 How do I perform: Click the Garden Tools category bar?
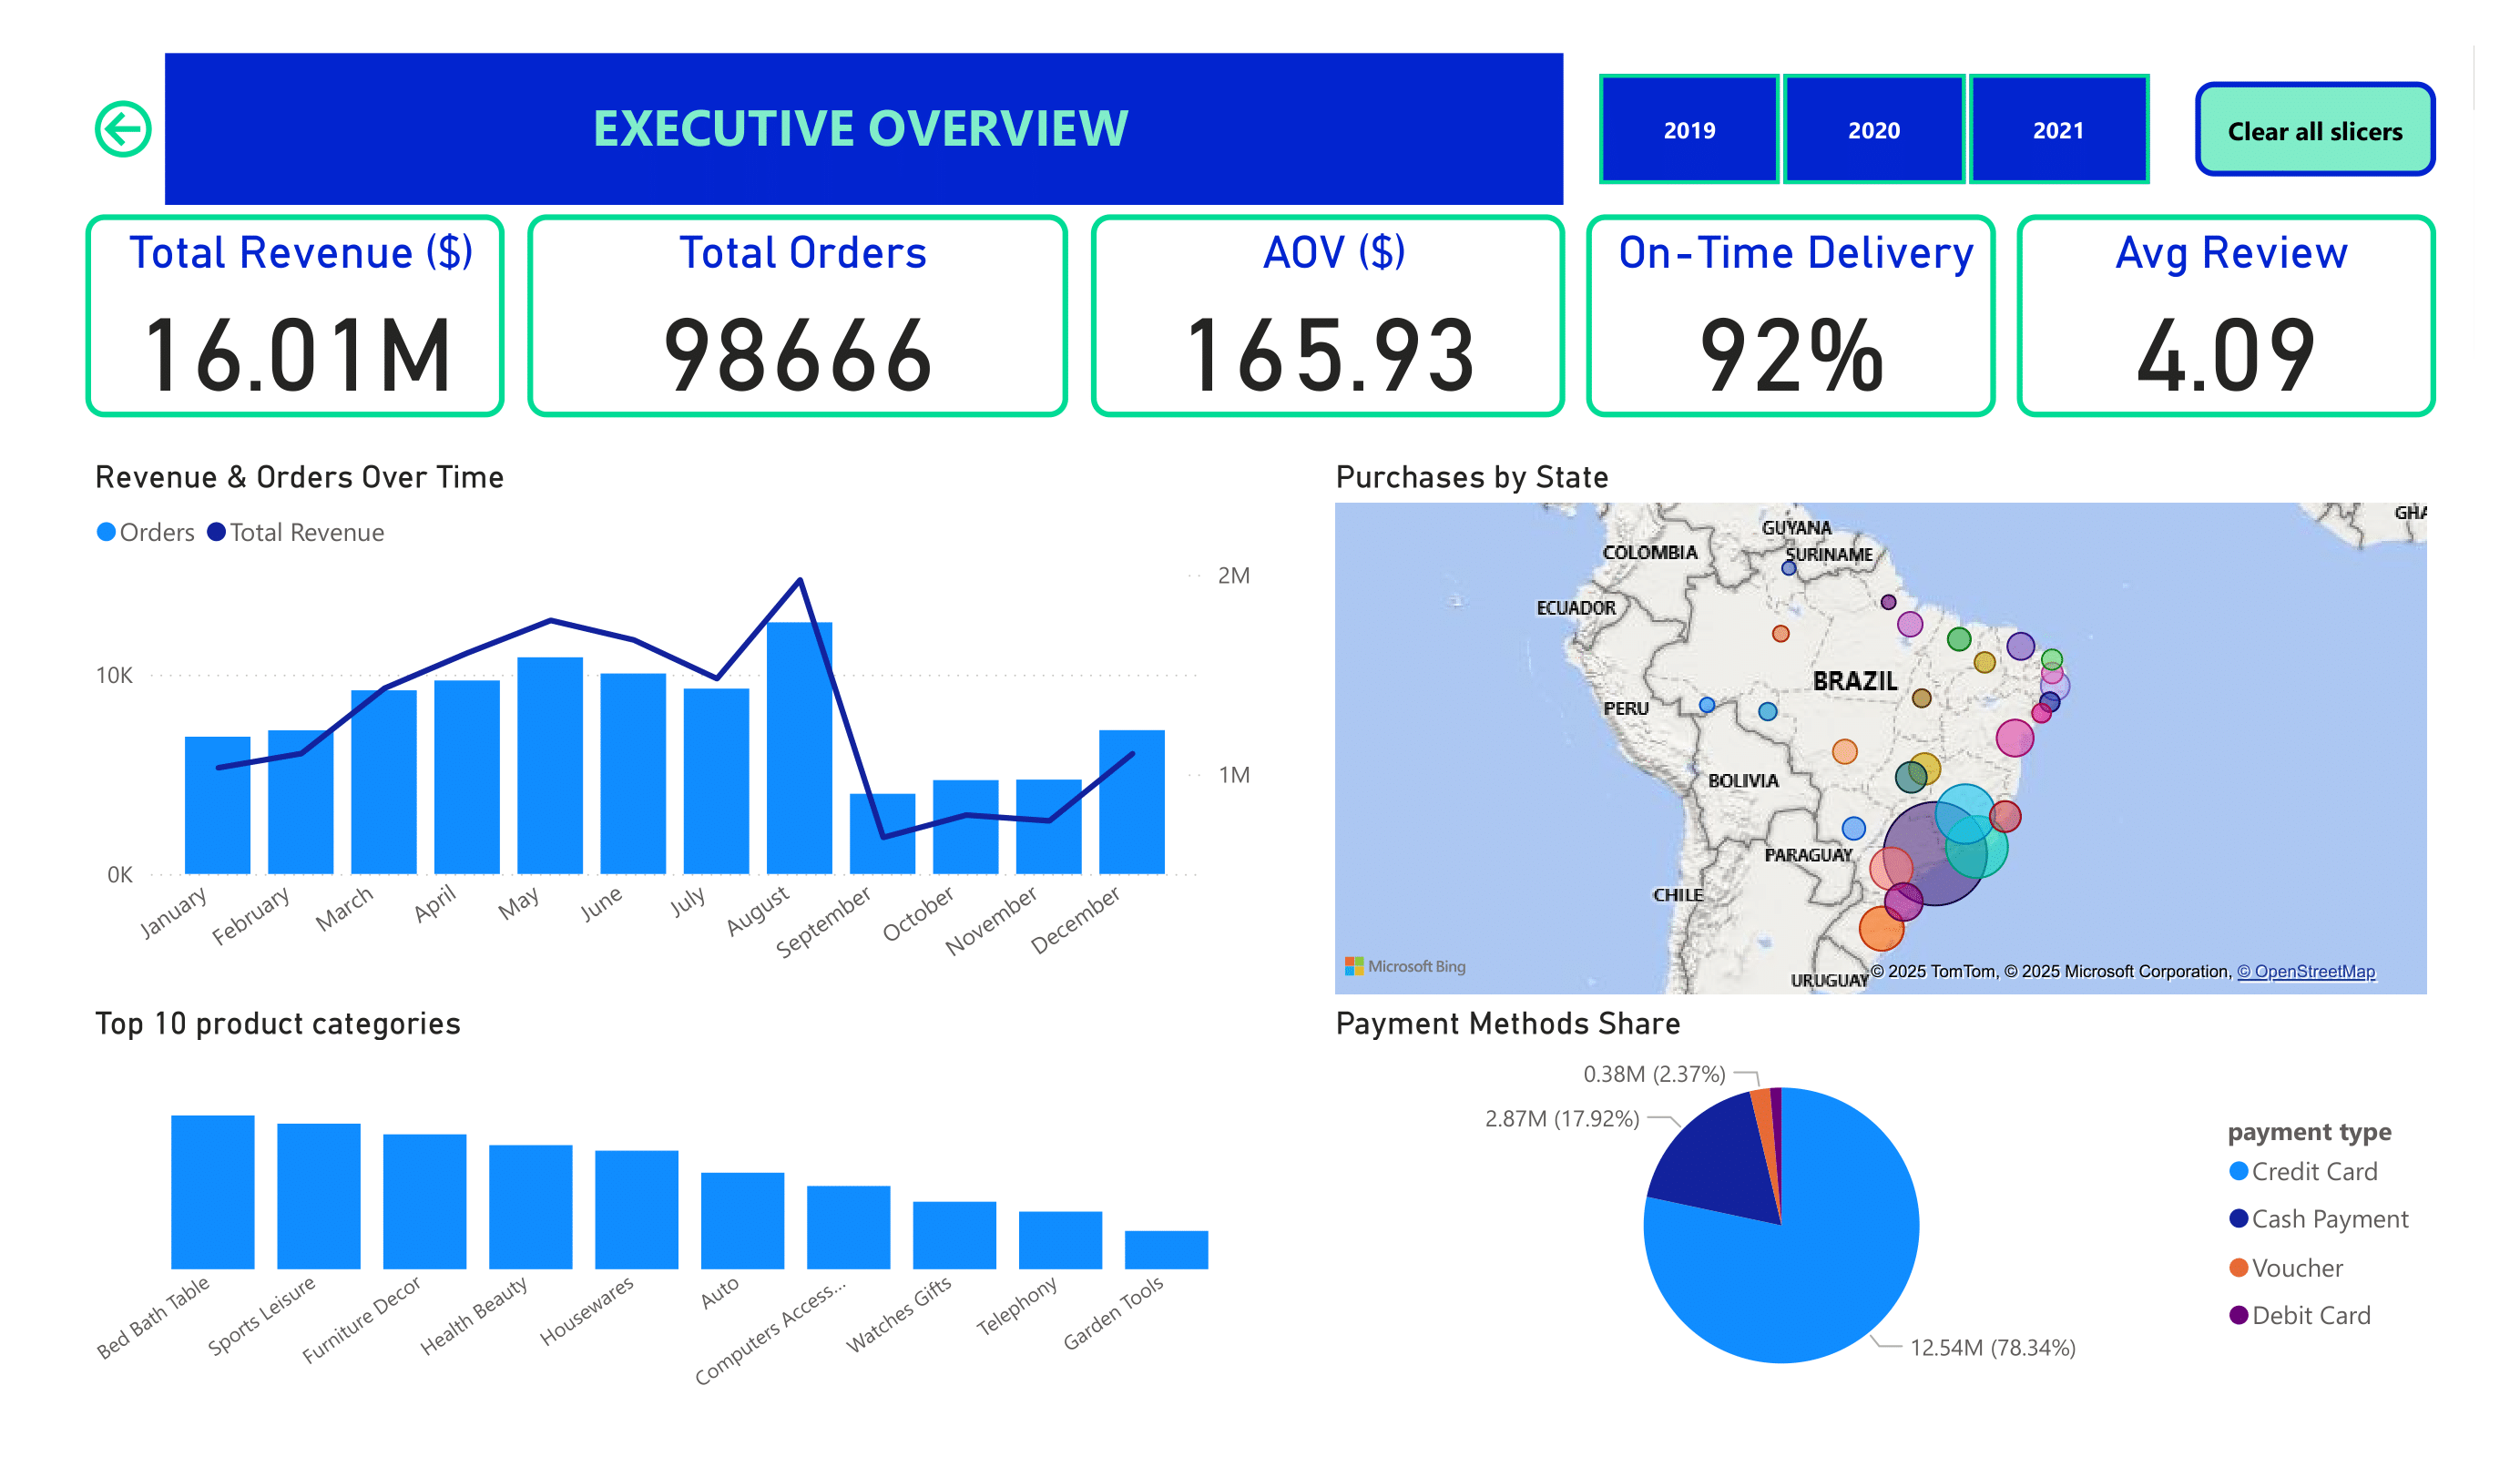(1166, 1250)
